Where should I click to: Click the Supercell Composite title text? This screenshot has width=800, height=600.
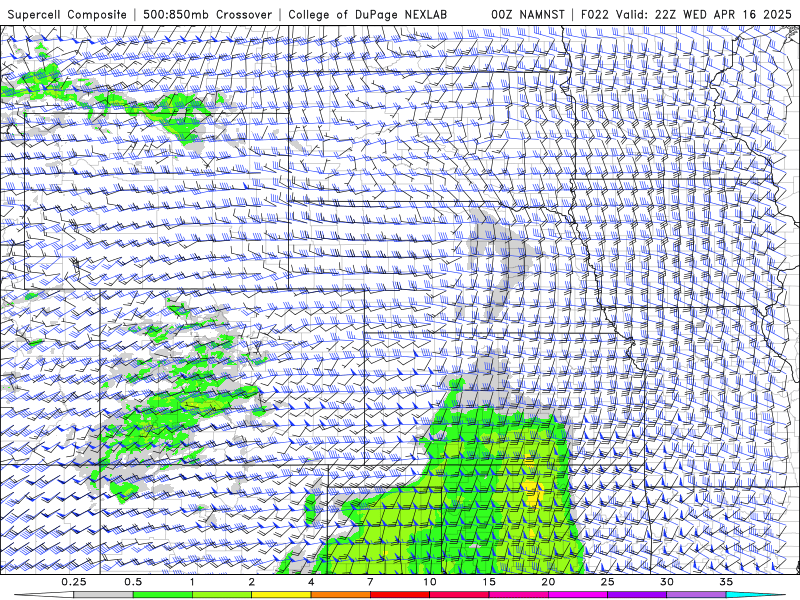[x=67, y=15]
